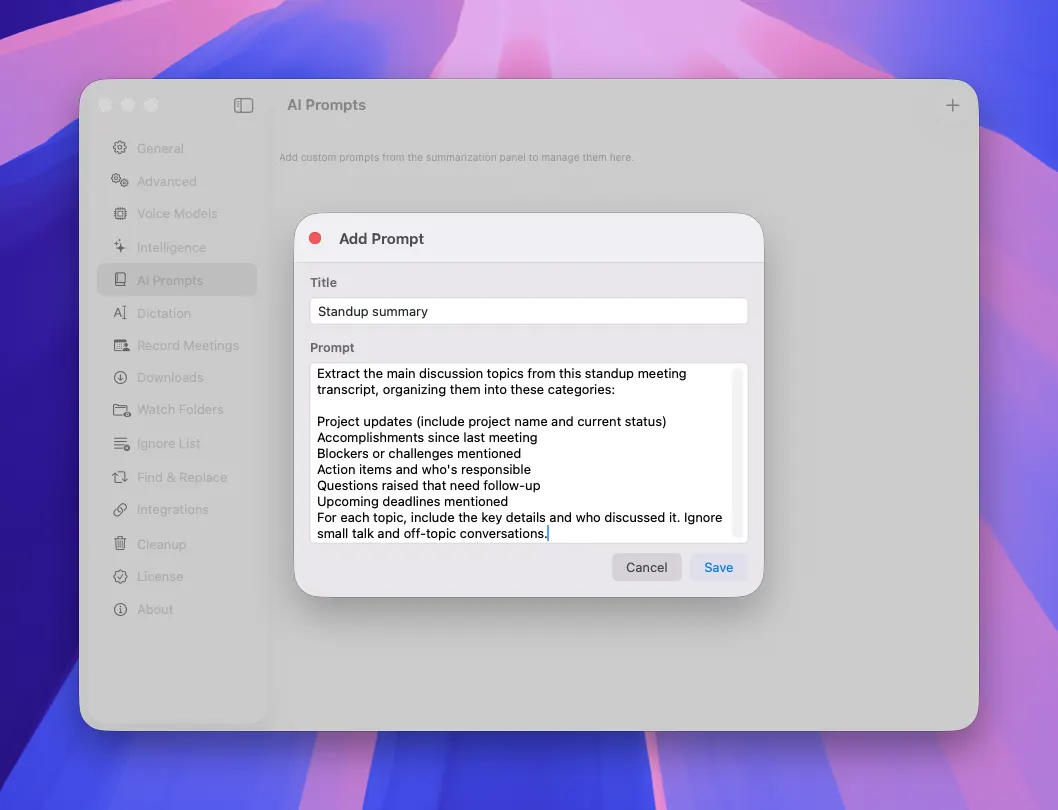Click the Downloads arrow-circle icon
Screen dimensions: 1058x810
(120, 377)
